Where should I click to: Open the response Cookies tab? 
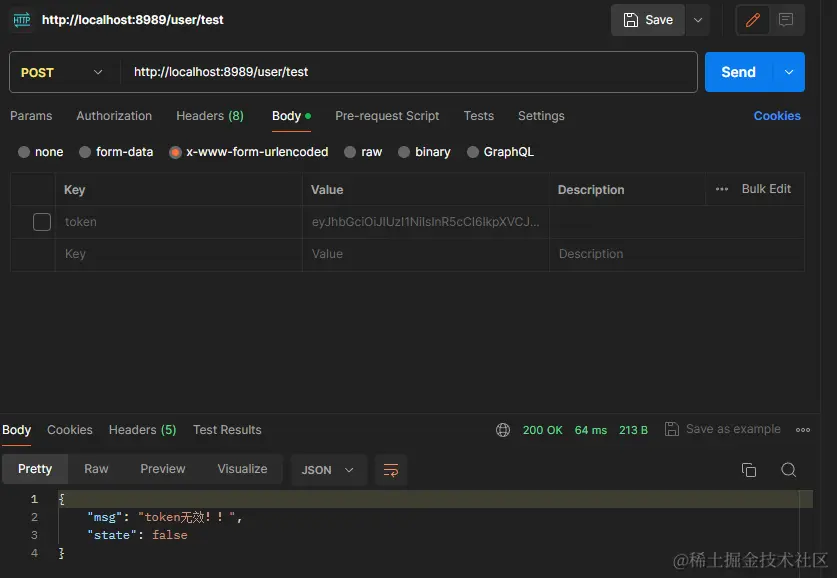69,430
